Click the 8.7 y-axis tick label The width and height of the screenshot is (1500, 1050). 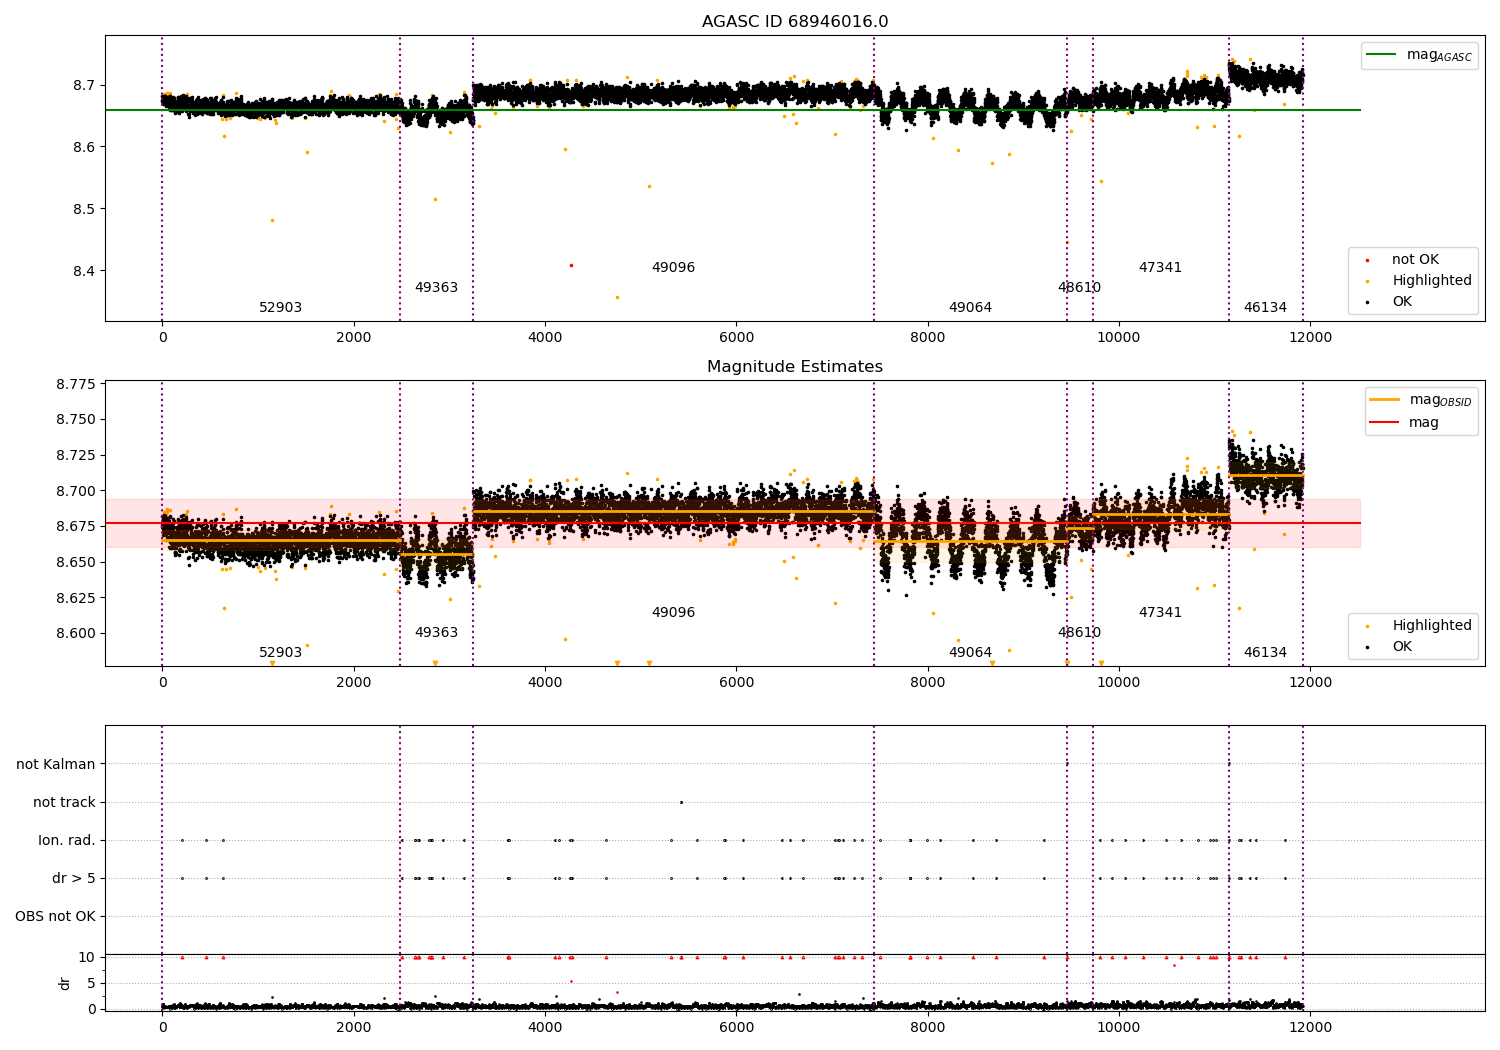pyautogui.click(x=84, y=86)
